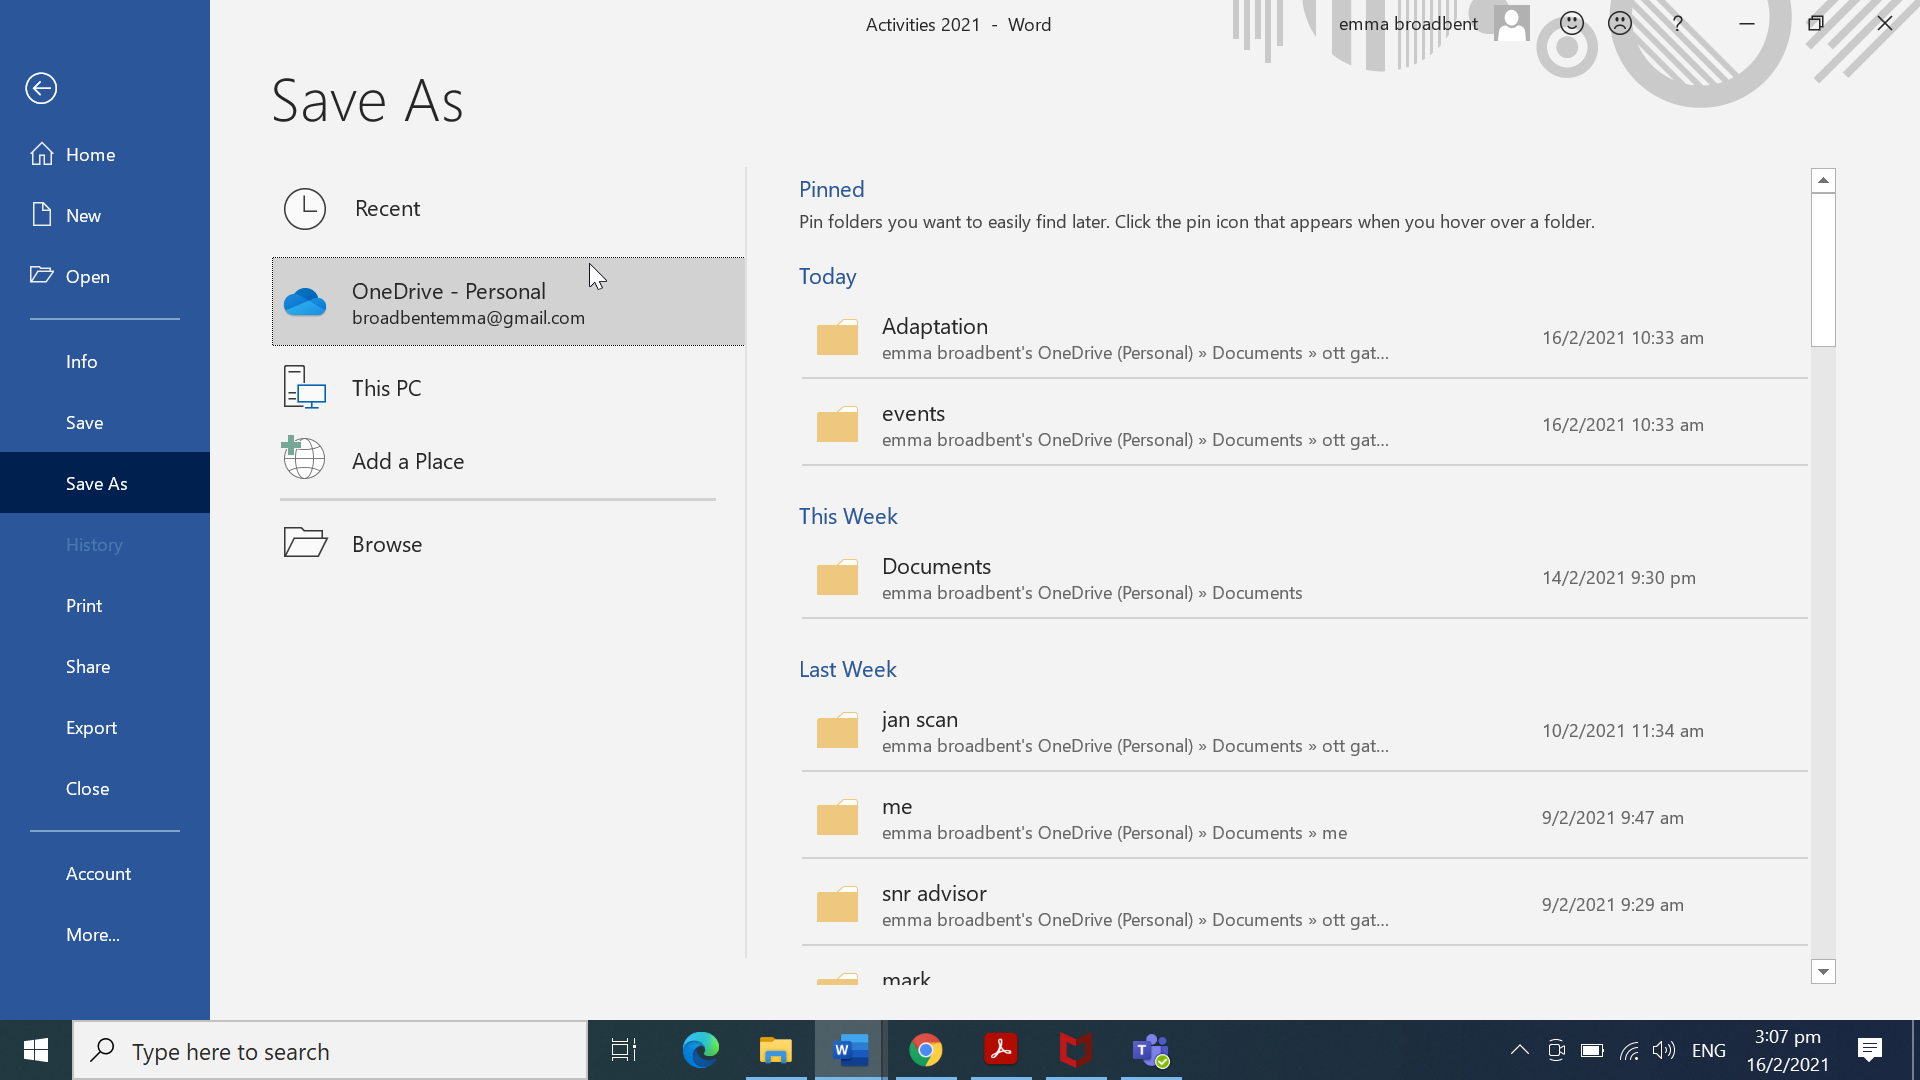
Task: Open the Action Center notifications
Action: click(1869, 1050)
